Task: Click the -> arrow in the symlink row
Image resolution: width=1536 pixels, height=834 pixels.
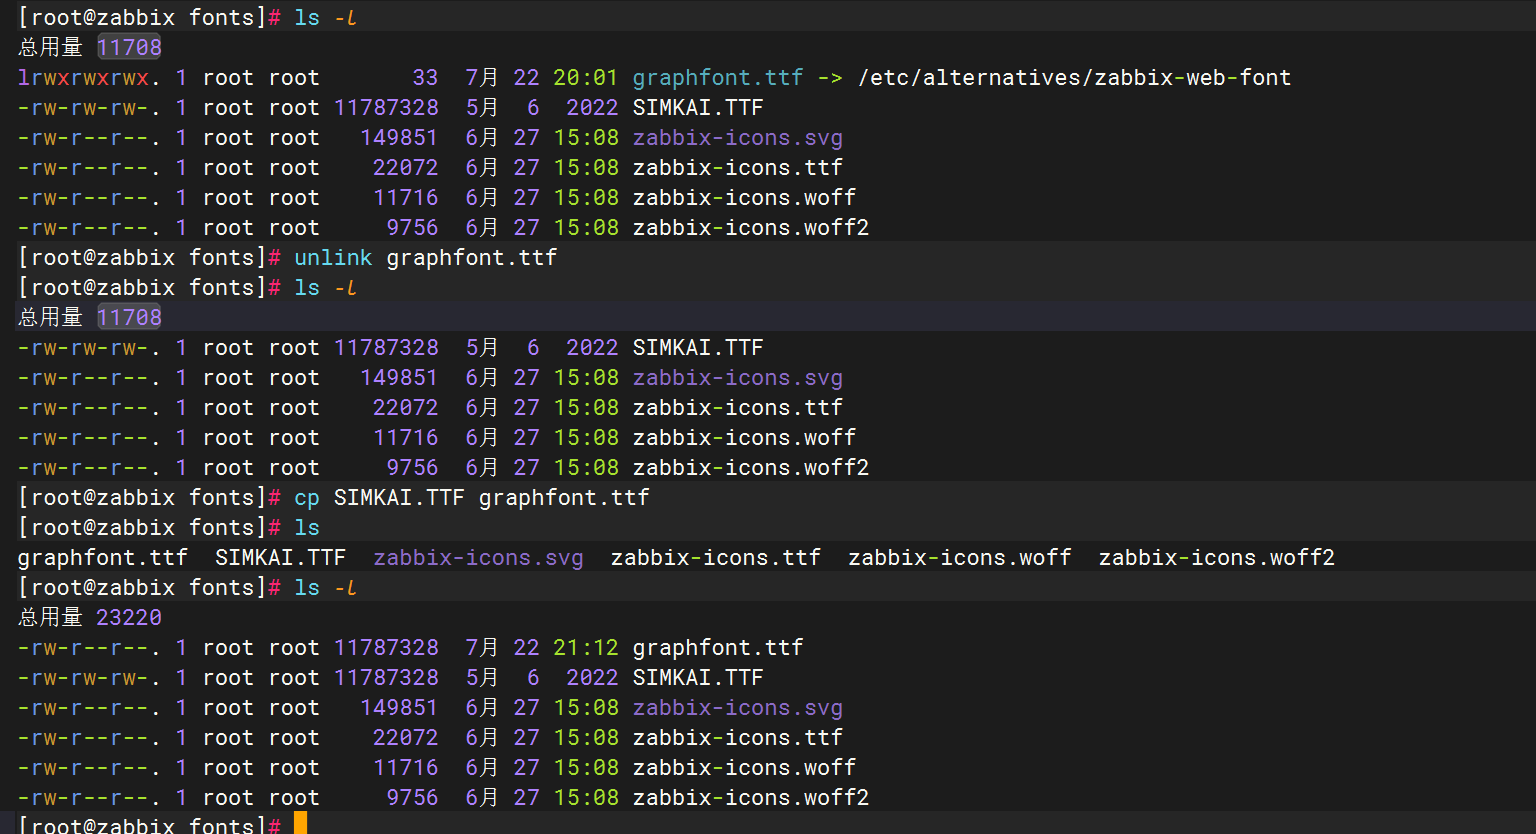Action: coord(830,78)
